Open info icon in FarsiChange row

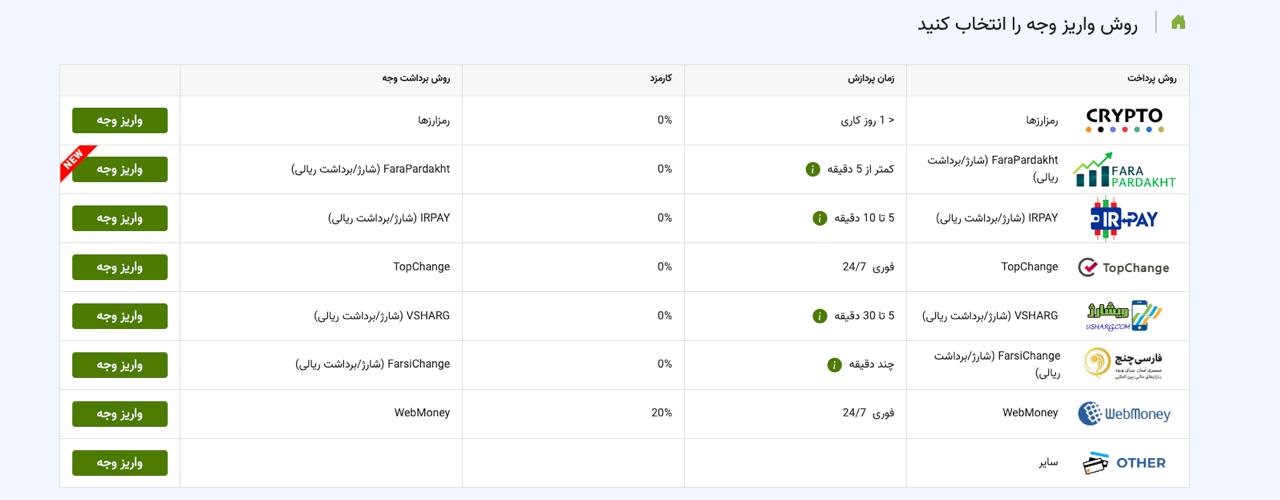coord(834,365)
